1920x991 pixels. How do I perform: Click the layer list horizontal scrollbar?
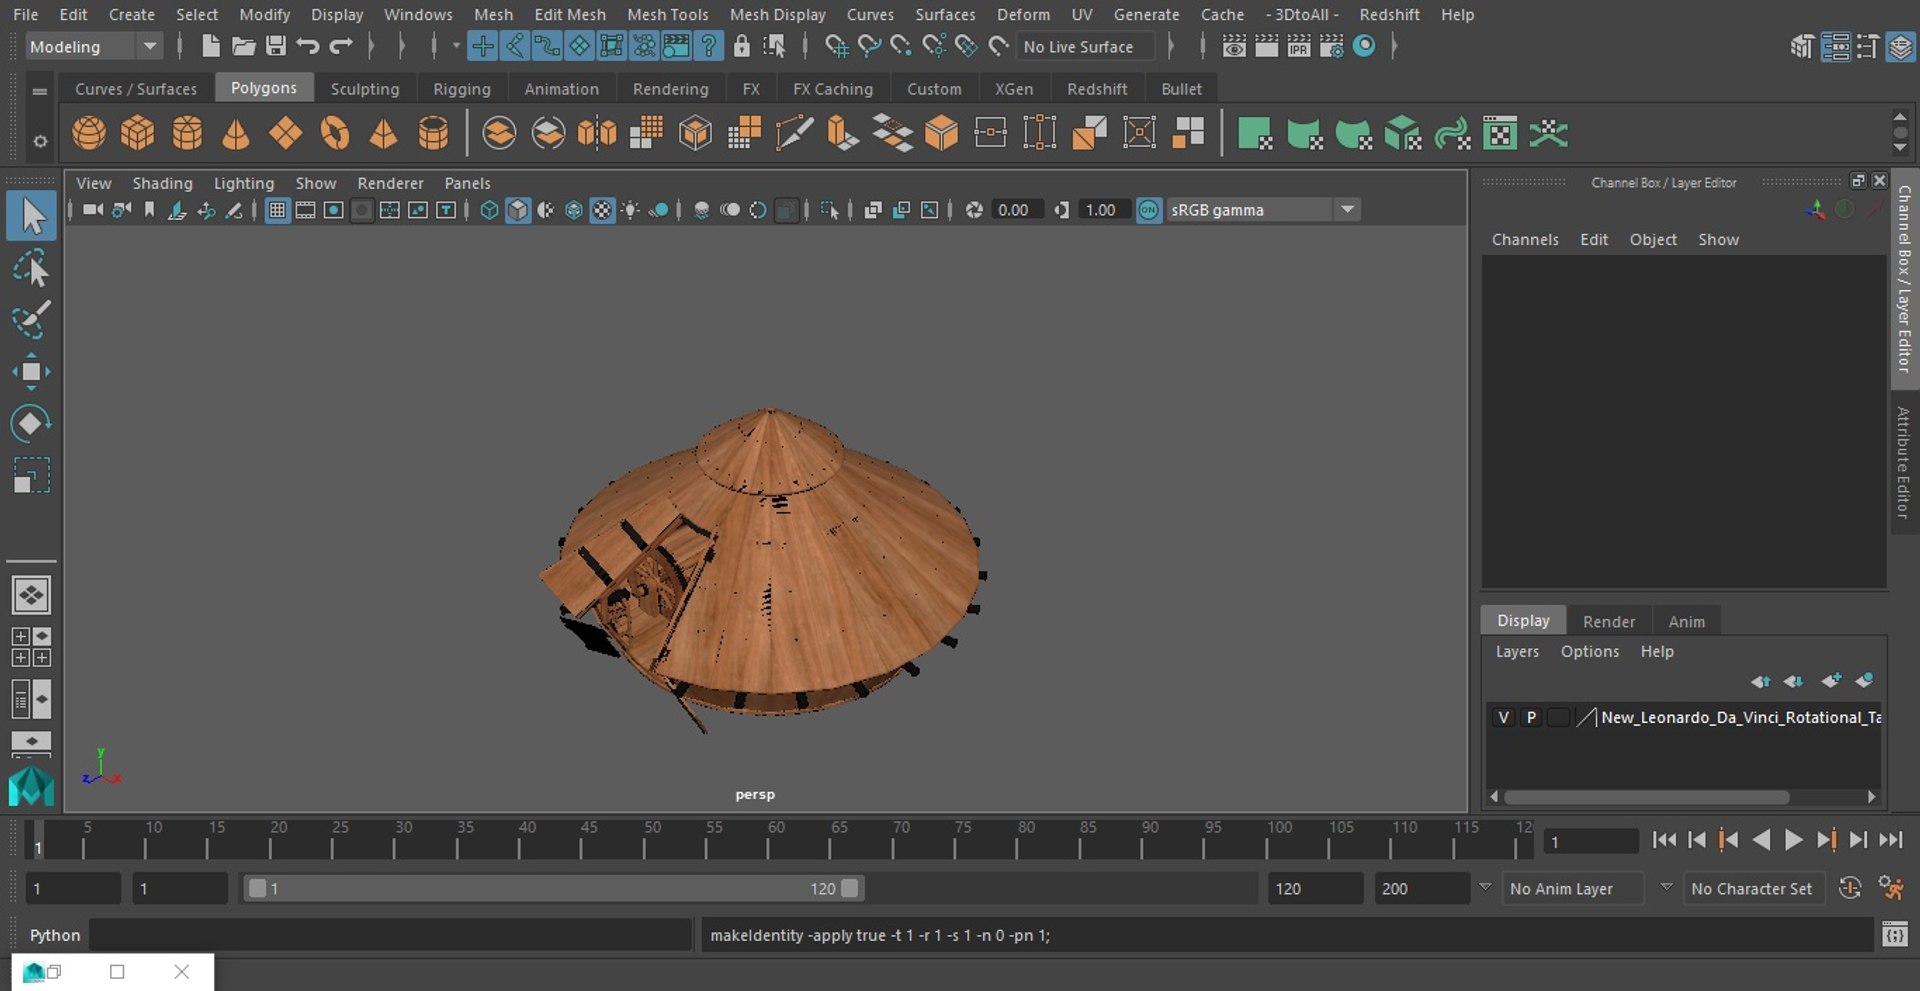pos(1646,797)
